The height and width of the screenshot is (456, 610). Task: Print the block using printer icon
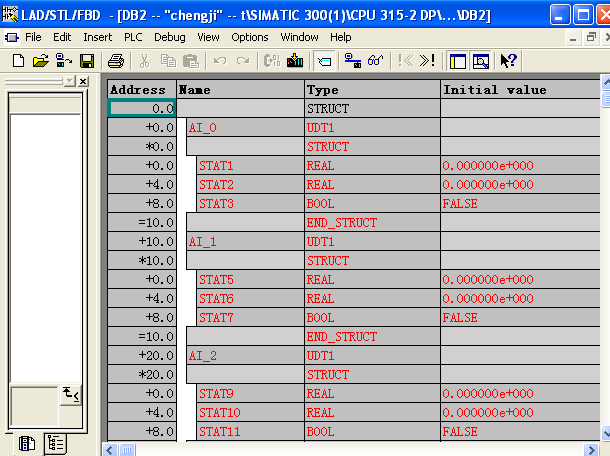[116, 61]
